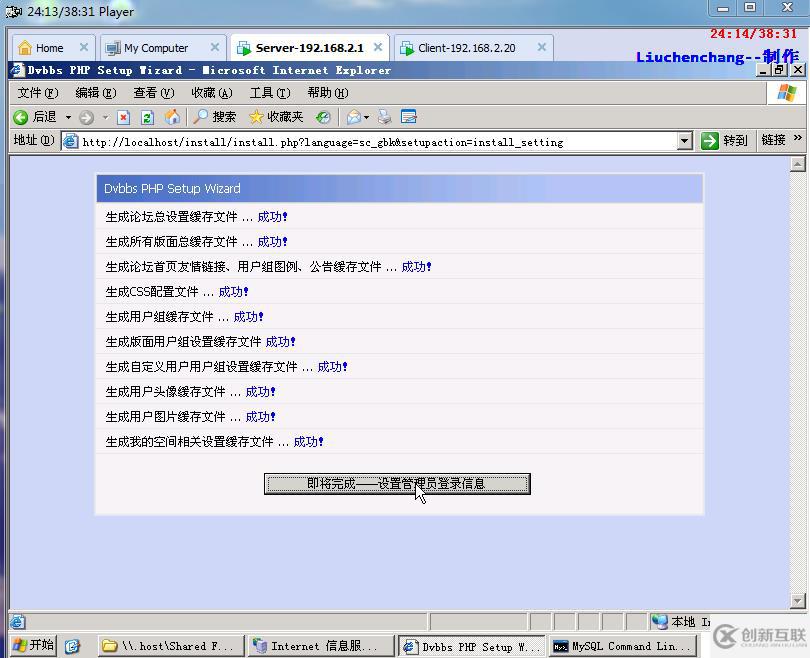Click the IE Back arrow icon
810x658 pixels.
(21, 117)
